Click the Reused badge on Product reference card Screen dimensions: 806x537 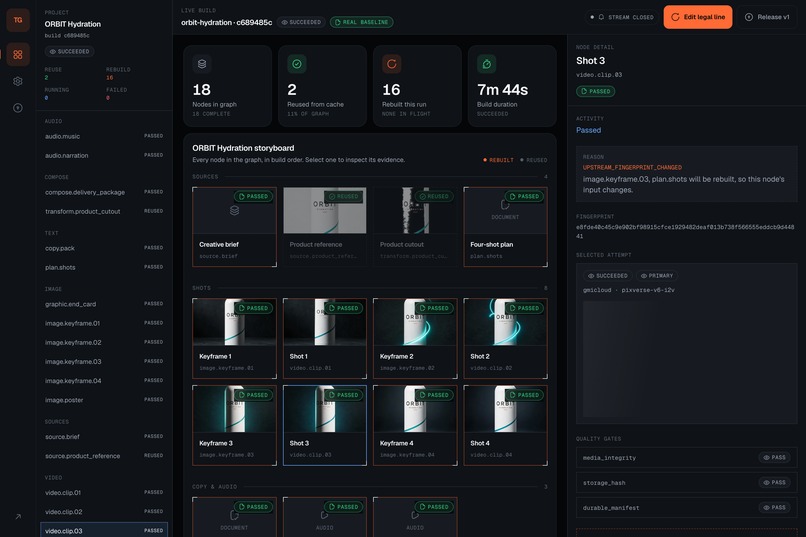343,196
